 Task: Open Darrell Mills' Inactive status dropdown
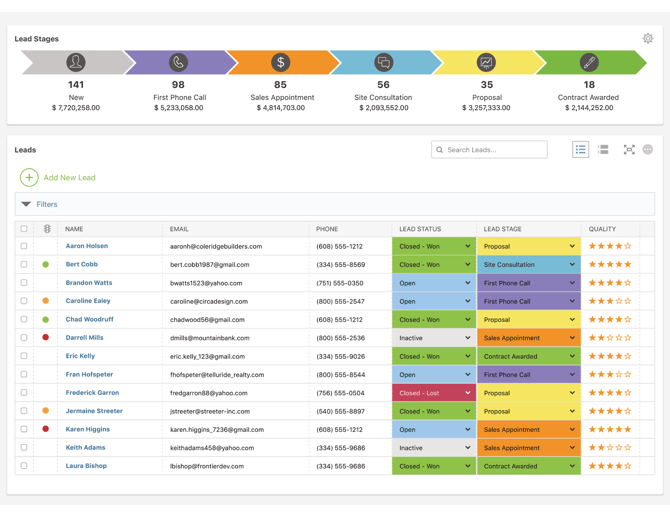pyautogui.click(x=434, y=338)
